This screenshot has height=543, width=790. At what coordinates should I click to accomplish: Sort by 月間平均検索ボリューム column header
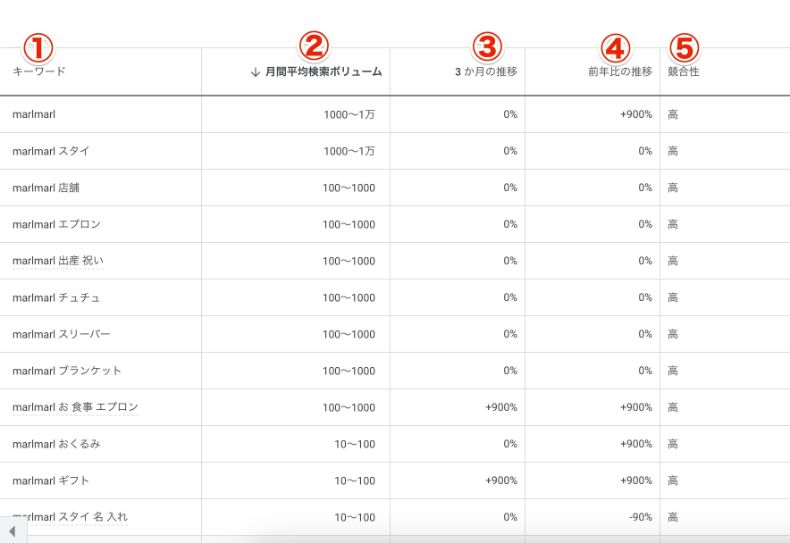(x=324, y=73)
